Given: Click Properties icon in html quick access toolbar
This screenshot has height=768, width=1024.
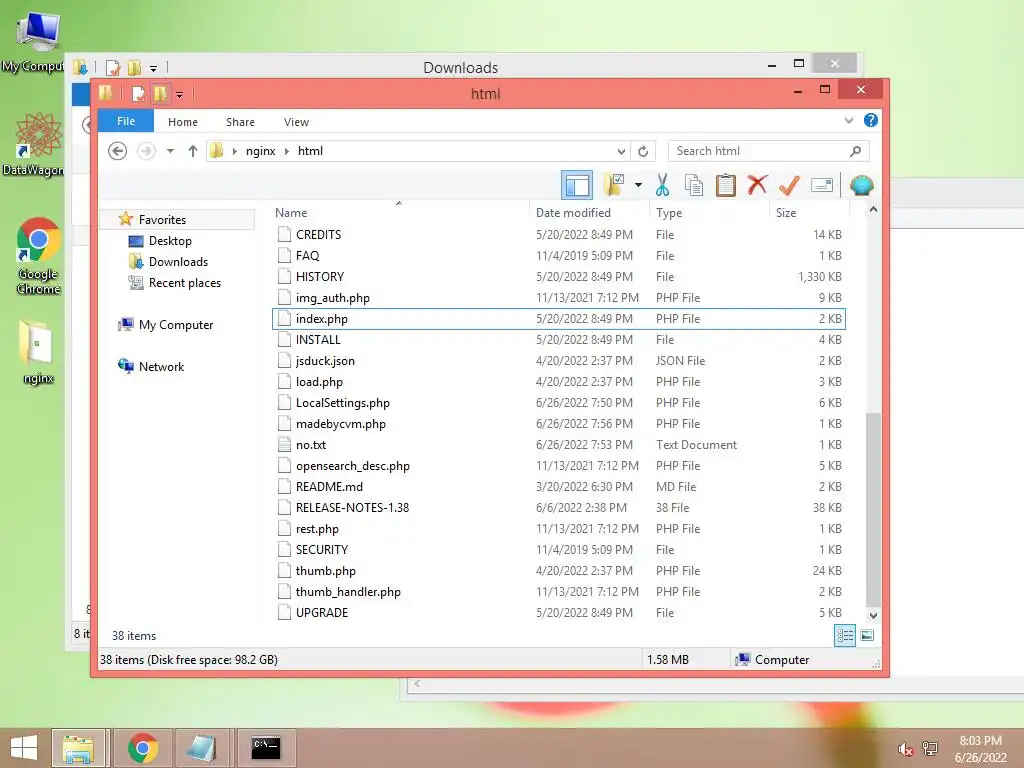Looking at the screenshot, I should [x=138, y=93].
